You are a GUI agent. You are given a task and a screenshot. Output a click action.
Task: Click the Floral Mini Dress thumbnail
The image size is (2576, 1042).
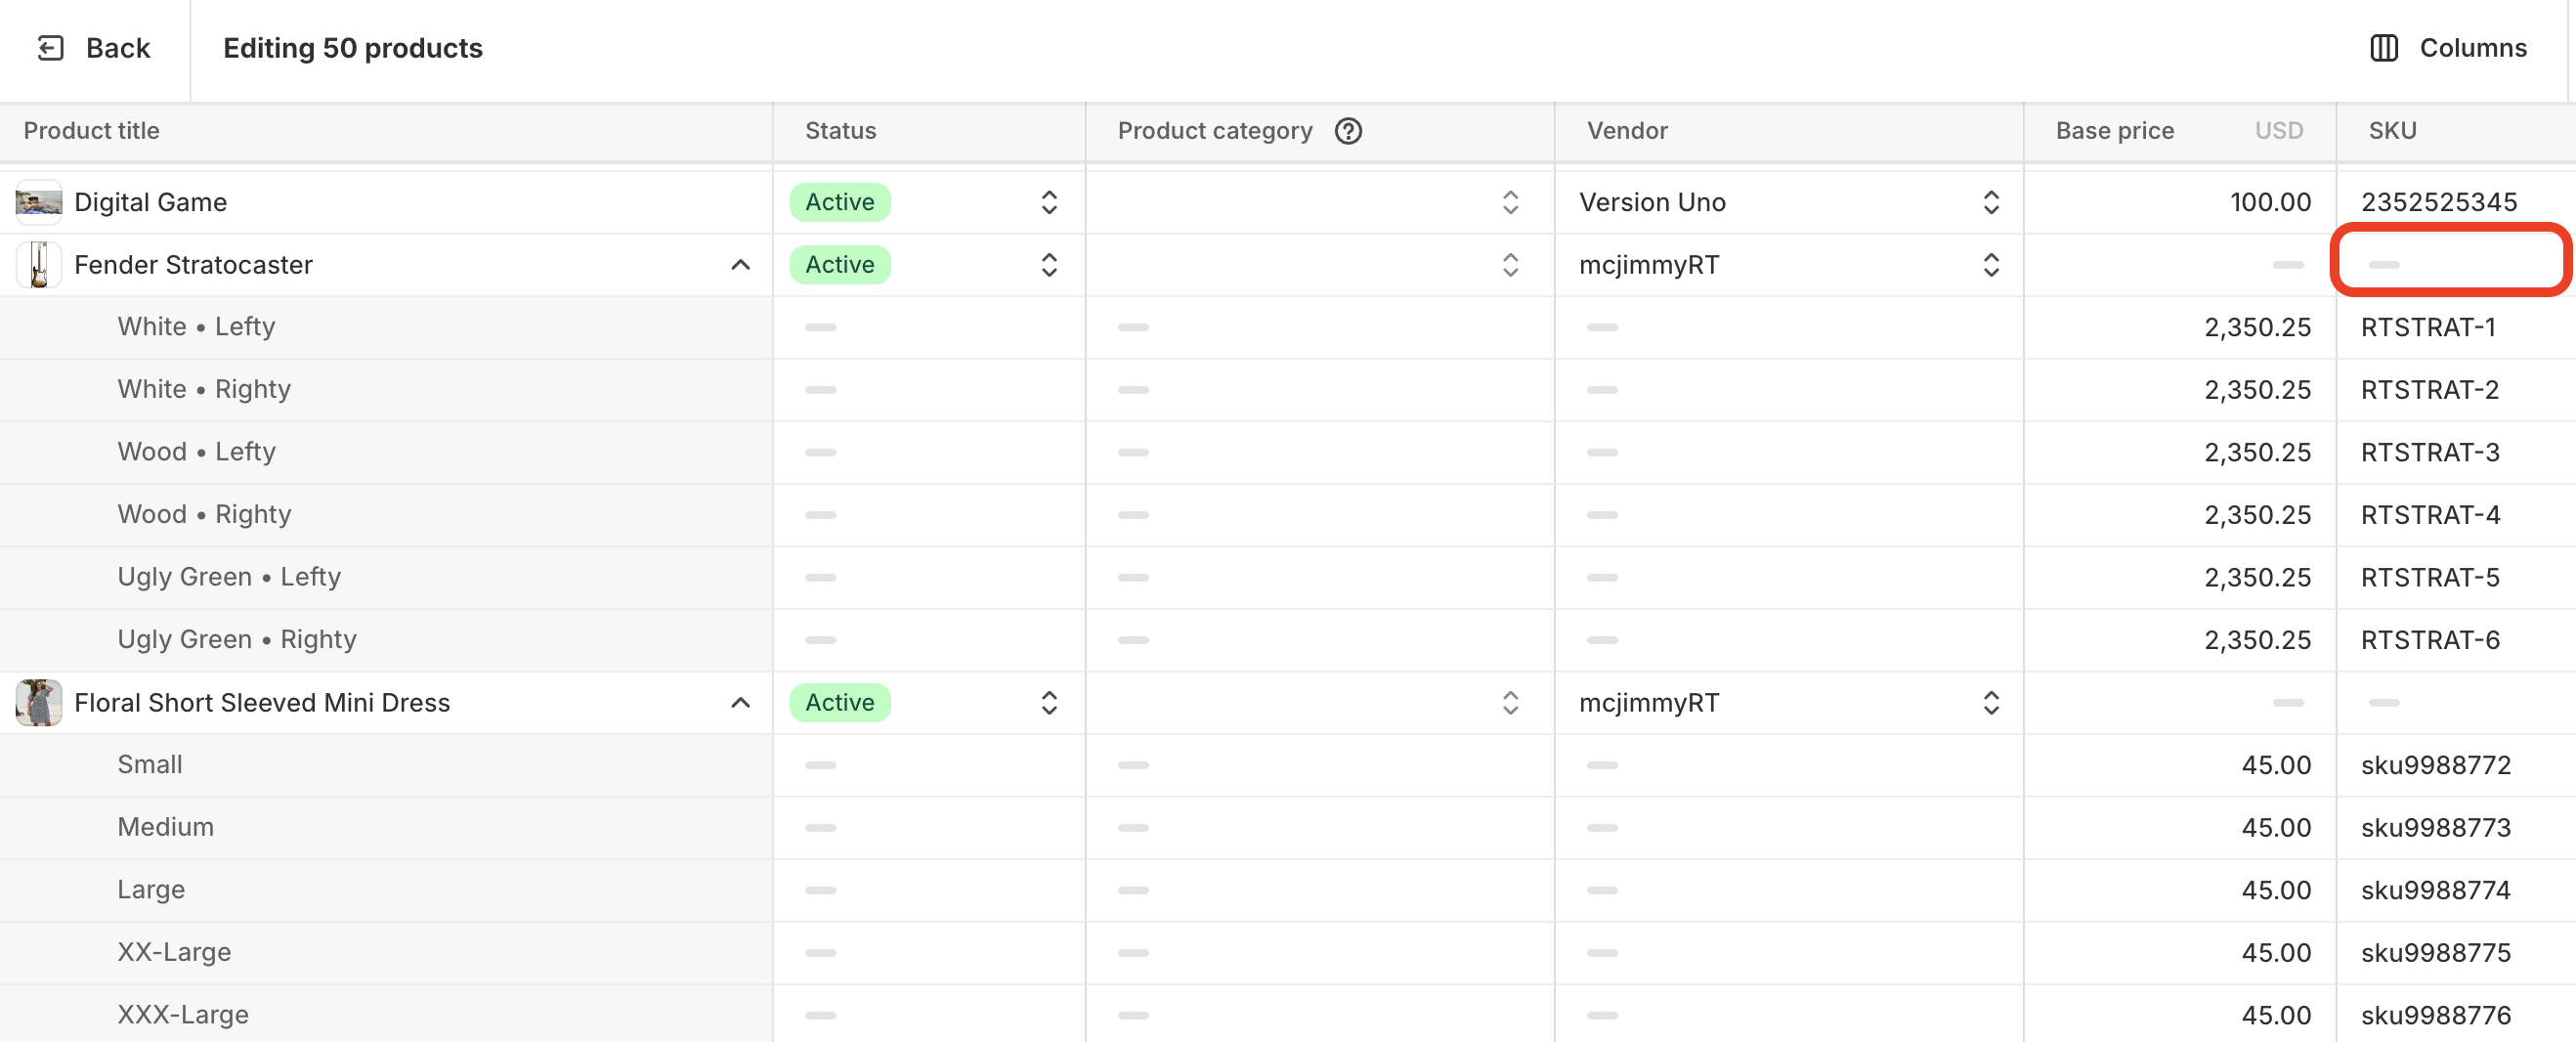[x=38, y=703]
